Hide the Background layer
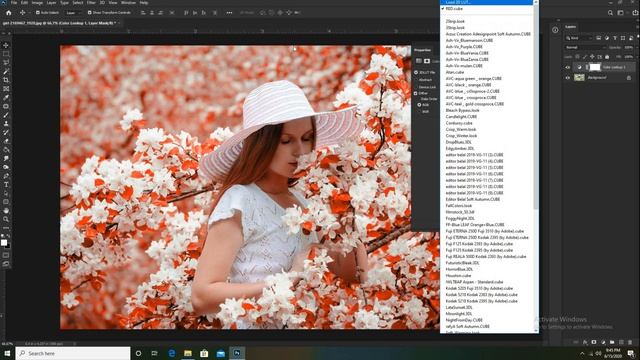 tap(567, 78)
